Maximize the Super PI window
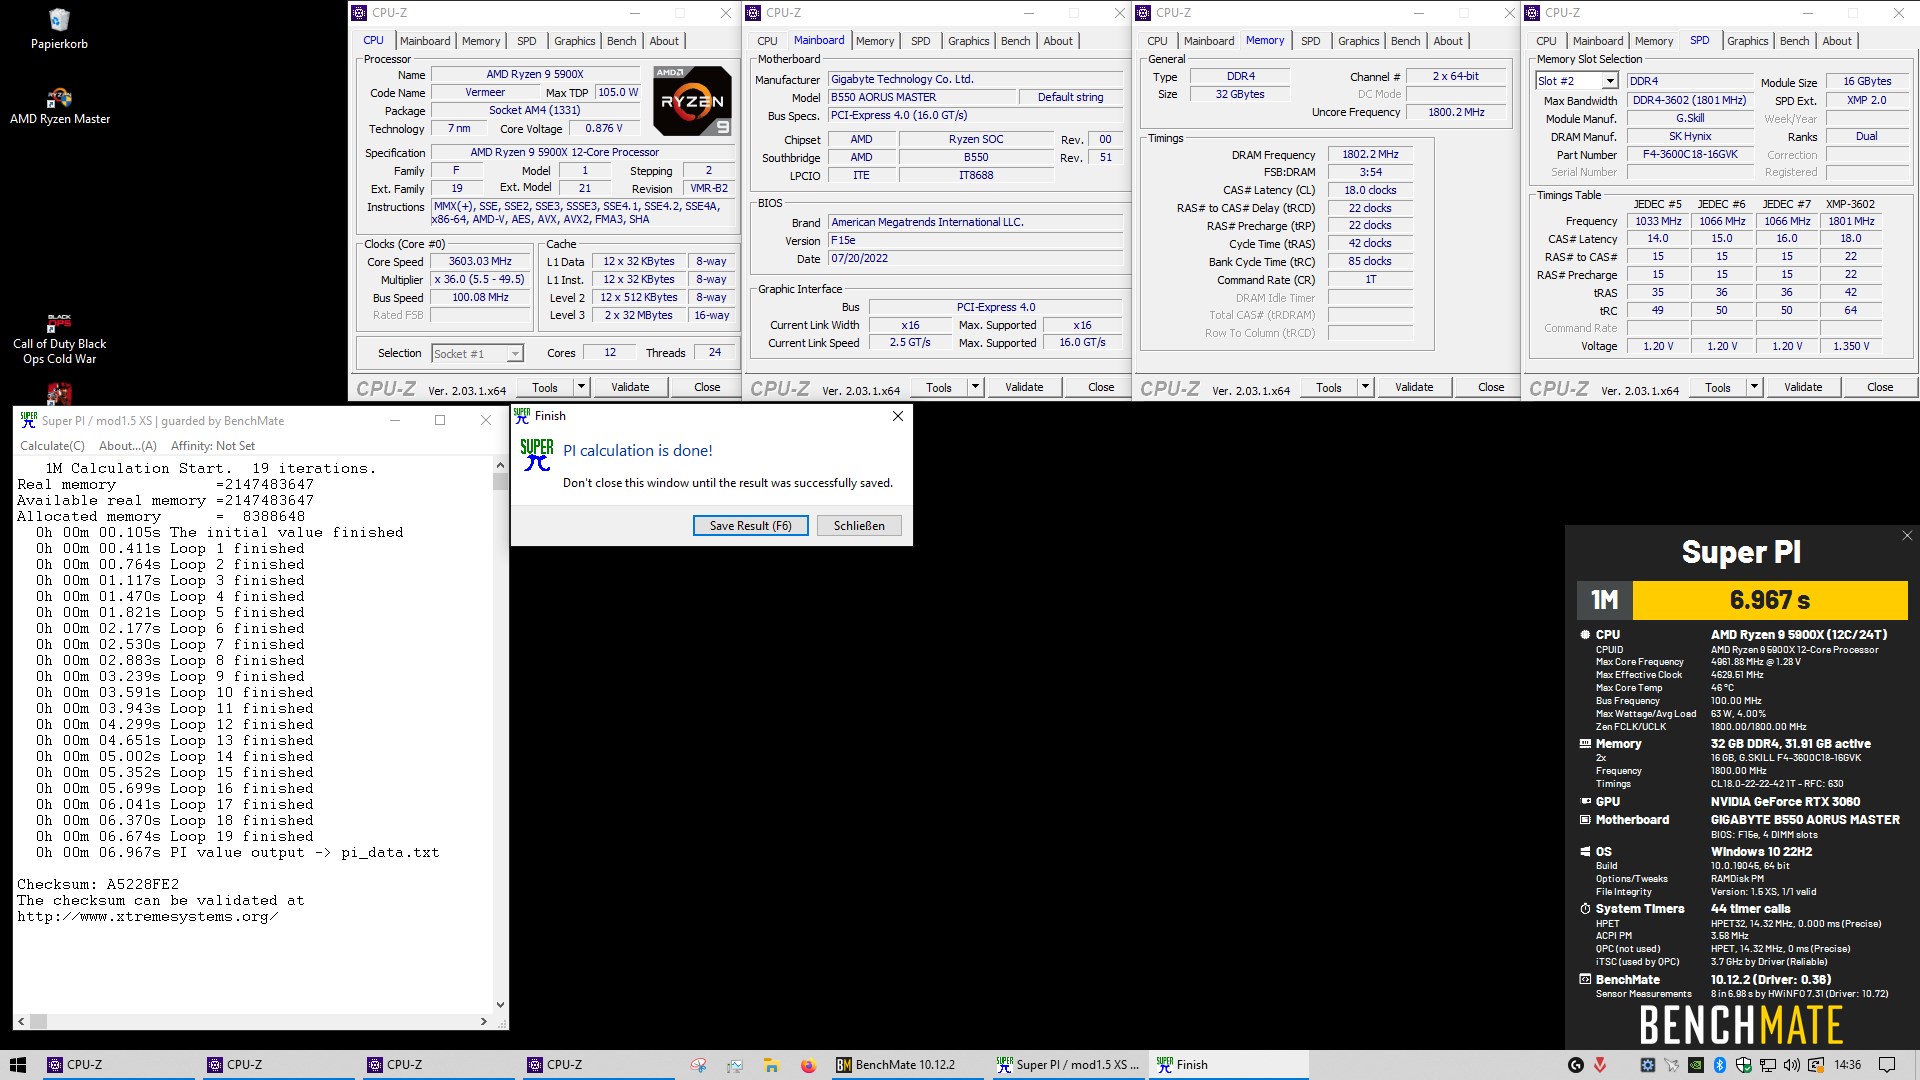The width and height of the screenshot is (1920, 1080). coord(439,420)
